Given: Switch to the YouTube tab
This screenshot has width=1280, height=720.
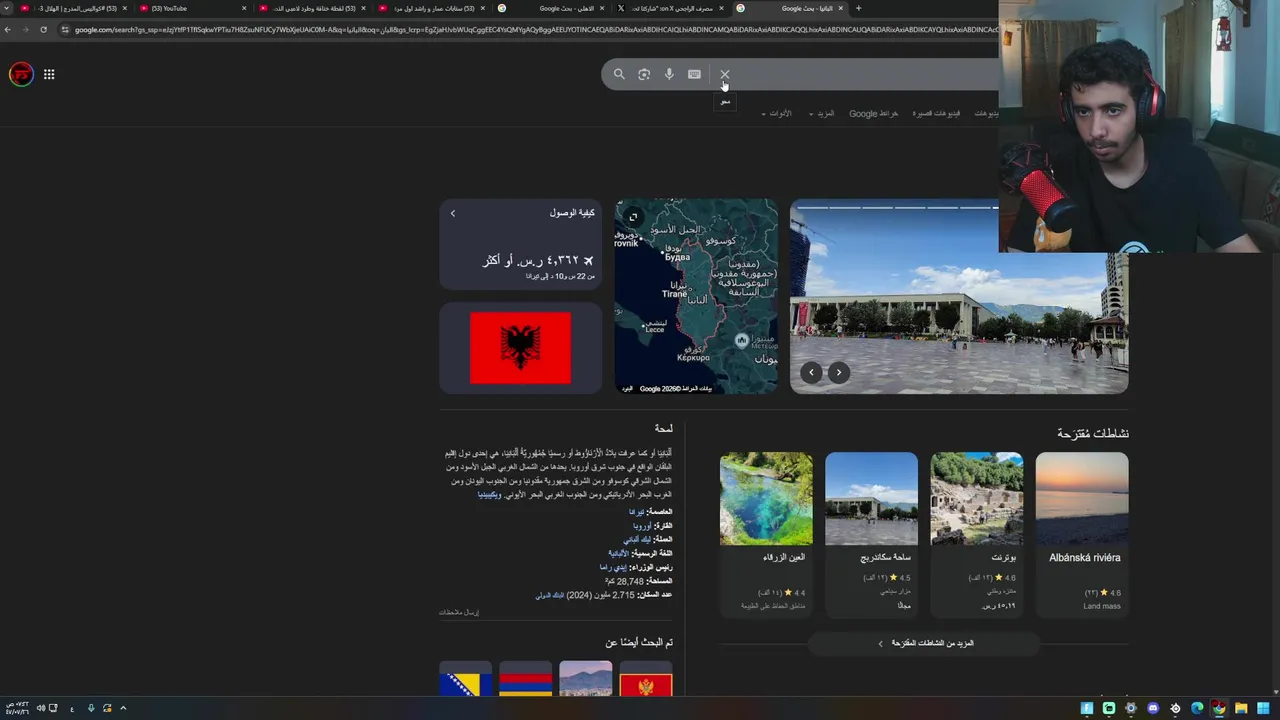Looking at the screenshot, I should pos(193,8).
